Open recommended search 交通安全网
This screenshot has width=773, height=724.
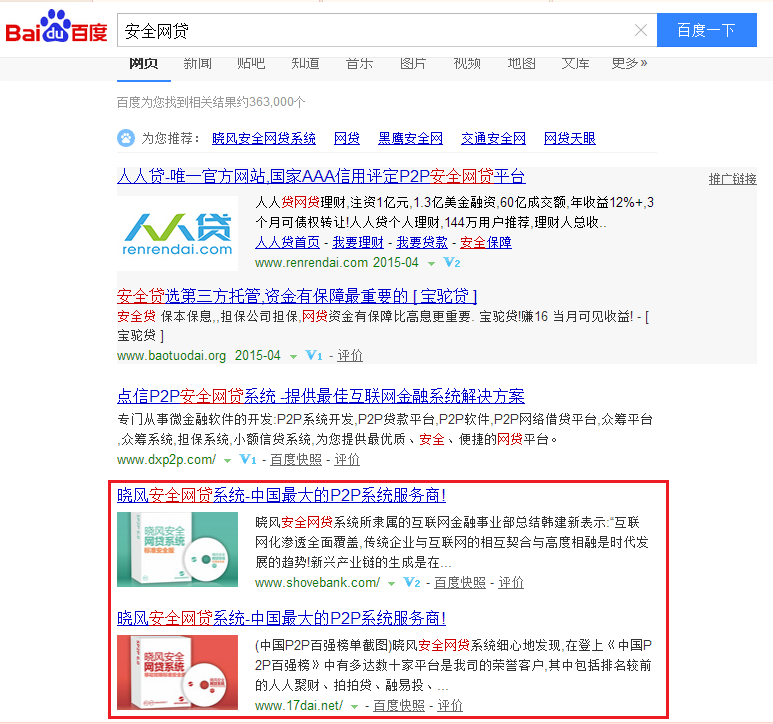coord(493,138)
